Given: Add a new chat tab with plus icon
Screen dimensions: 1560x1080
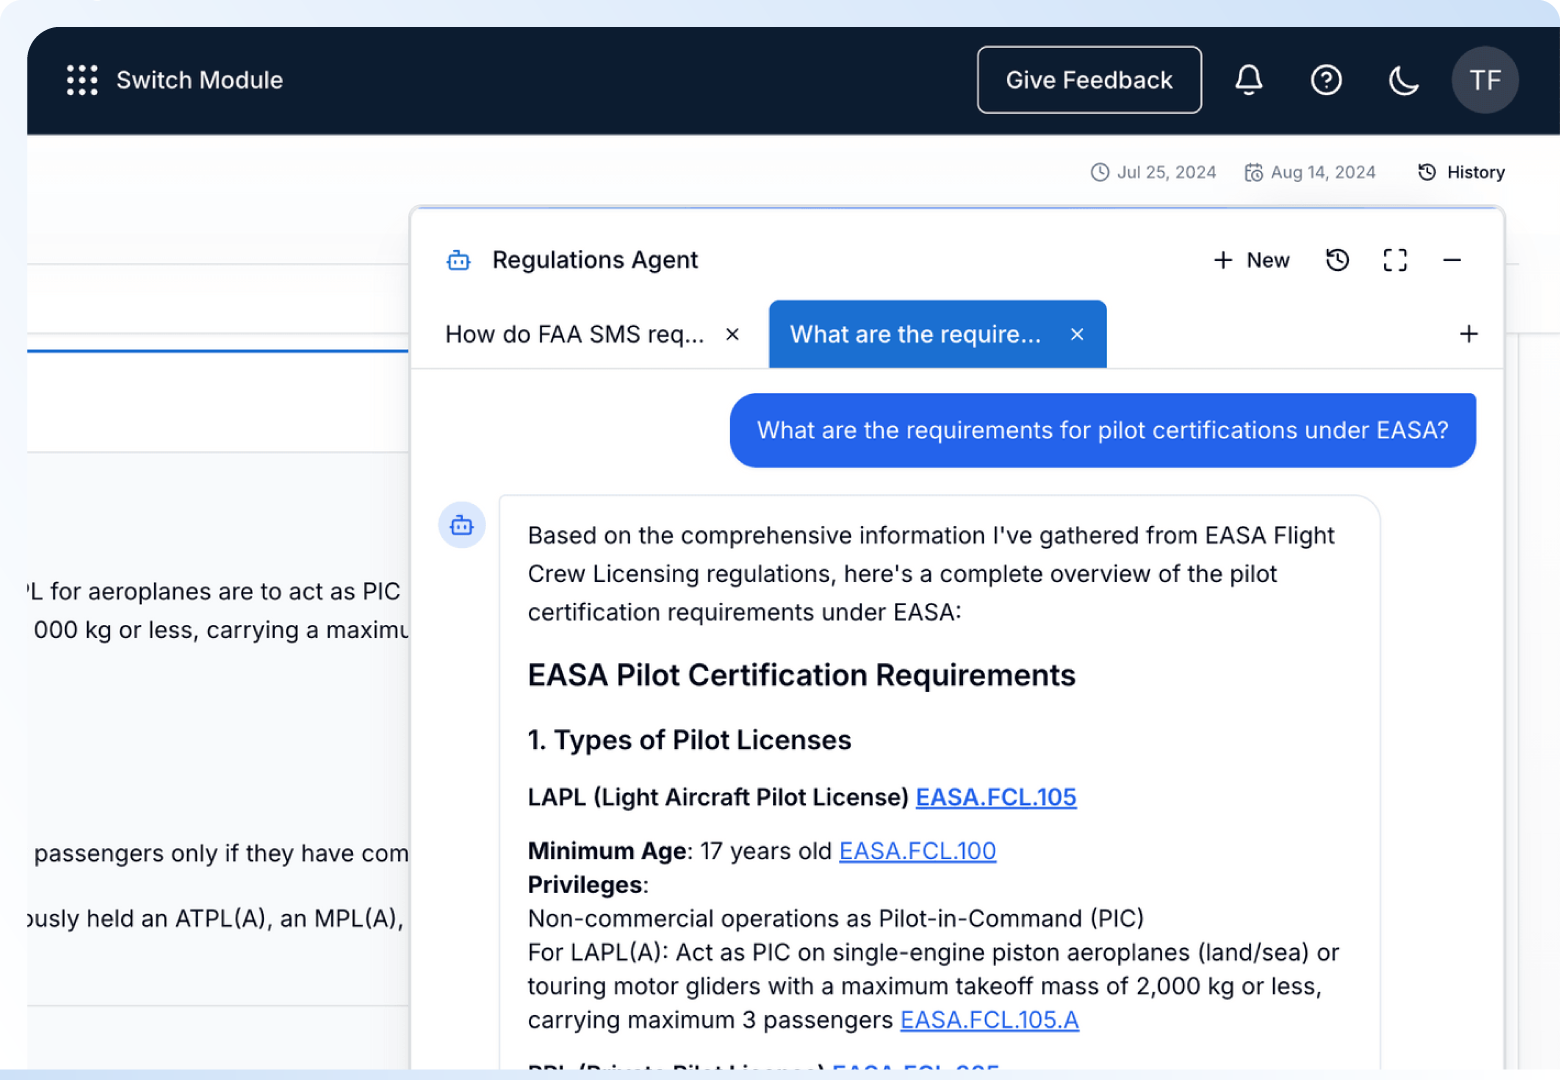Looking at the screenshot, I should (1468, 334).
